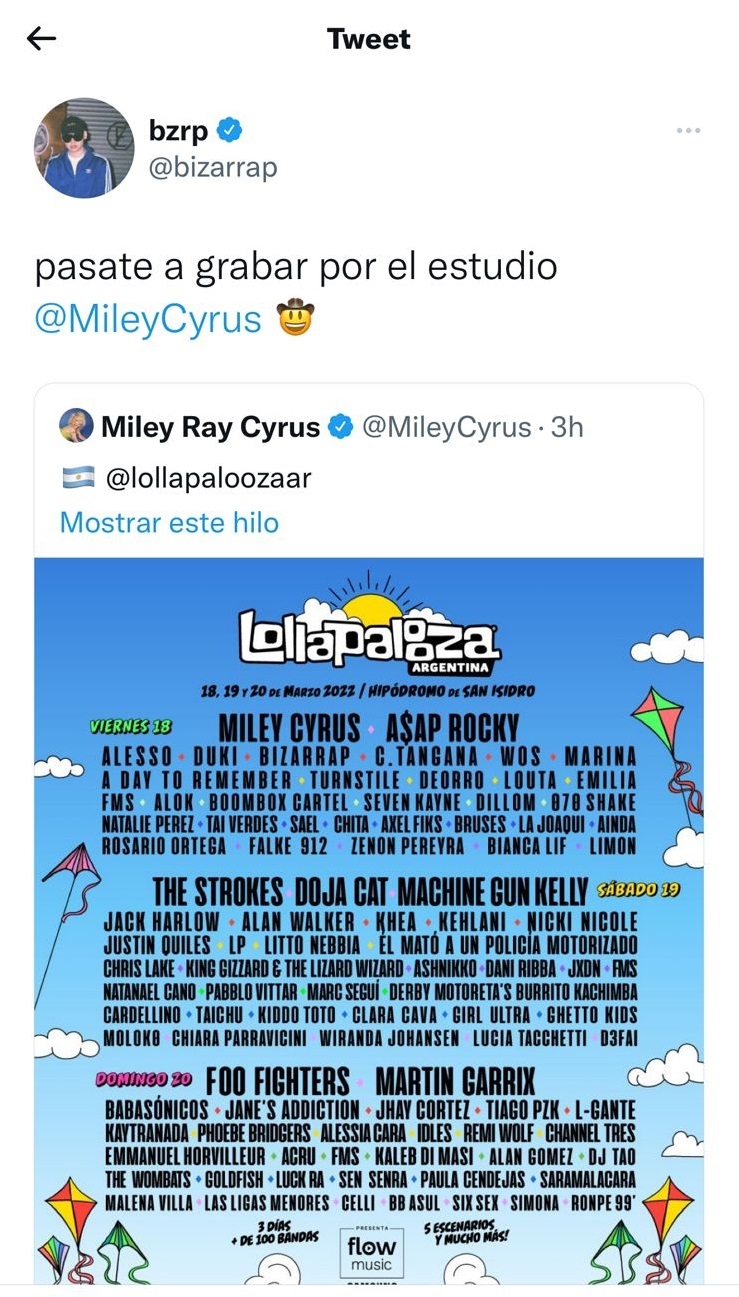
Task: Open the Miley Ray Cyrus display name
Action: click(211, 428)
